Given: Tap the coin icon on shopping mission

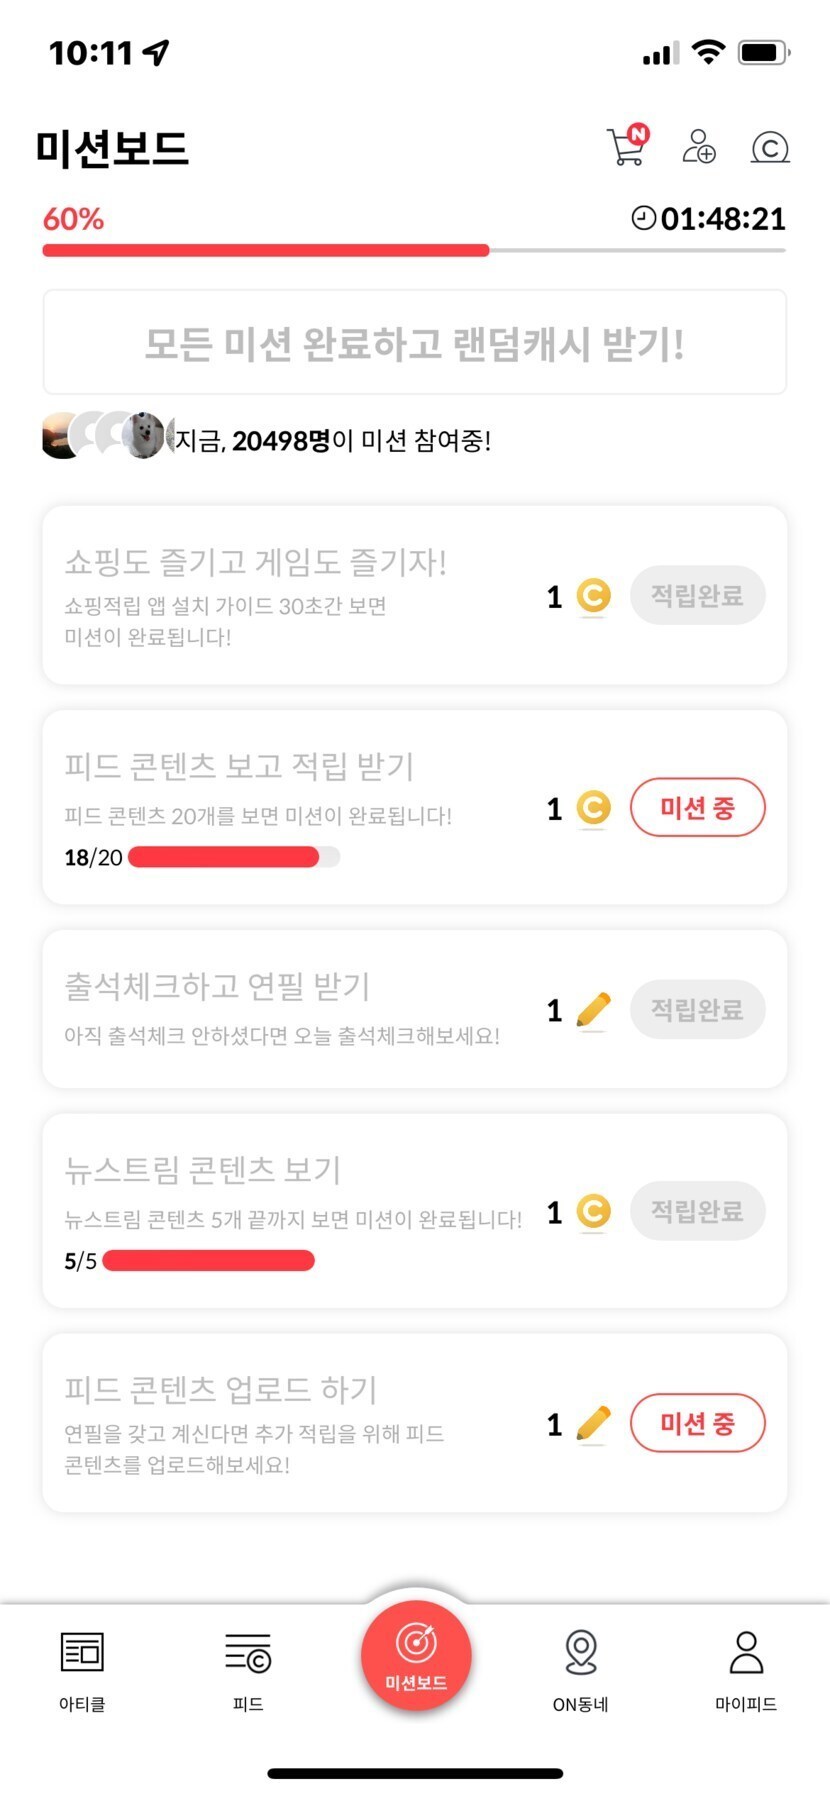Looking at the screenshot, I should (593, 596).
